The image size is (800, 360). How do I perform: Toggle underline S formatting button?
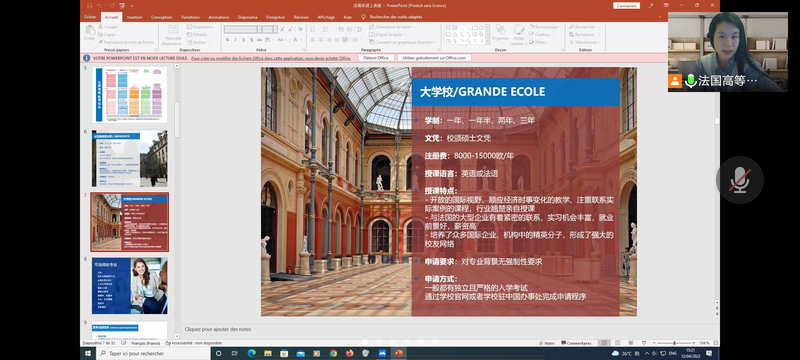point(243,39)
